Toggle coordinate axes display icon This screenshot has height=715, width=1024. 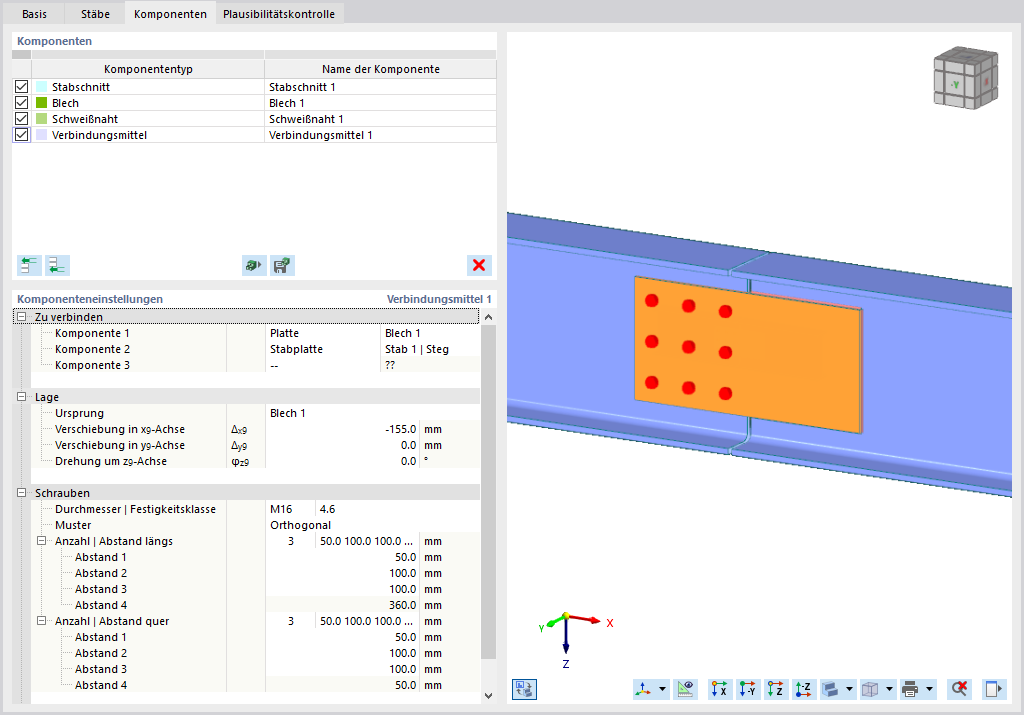pyautogui.click(x=644, y=689)
